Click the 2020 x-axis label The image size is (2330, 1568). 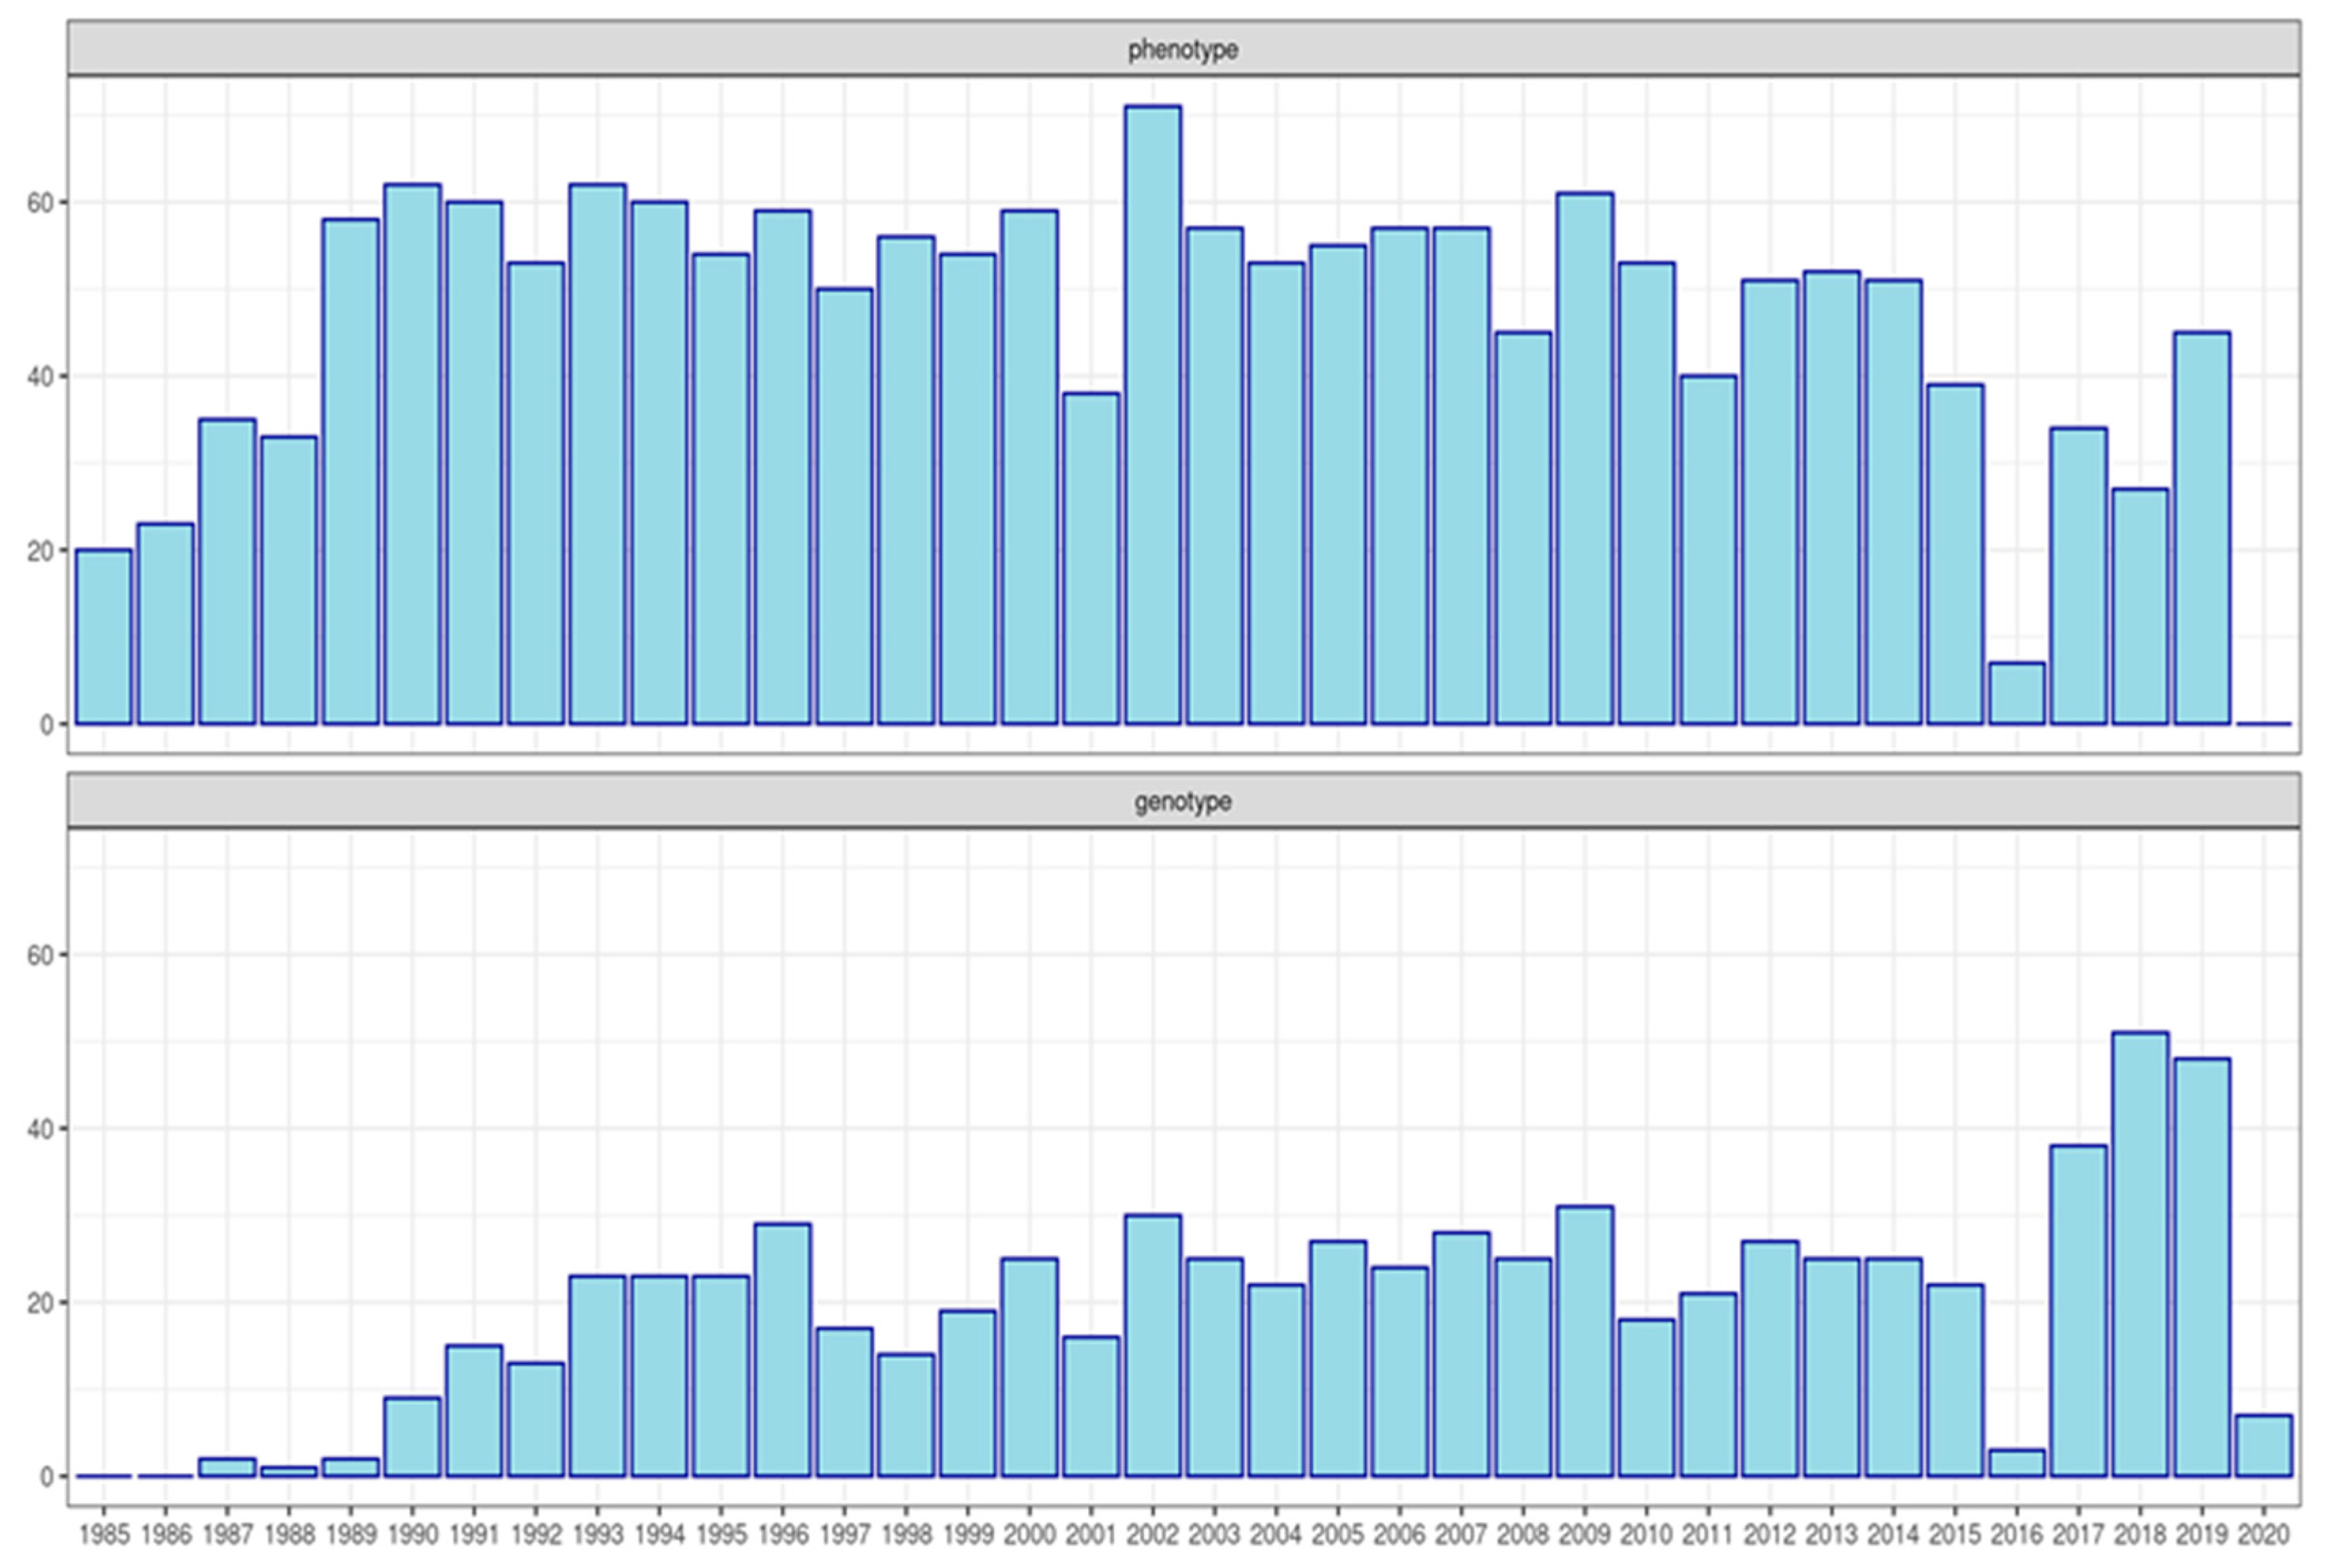(2263, 1534)
